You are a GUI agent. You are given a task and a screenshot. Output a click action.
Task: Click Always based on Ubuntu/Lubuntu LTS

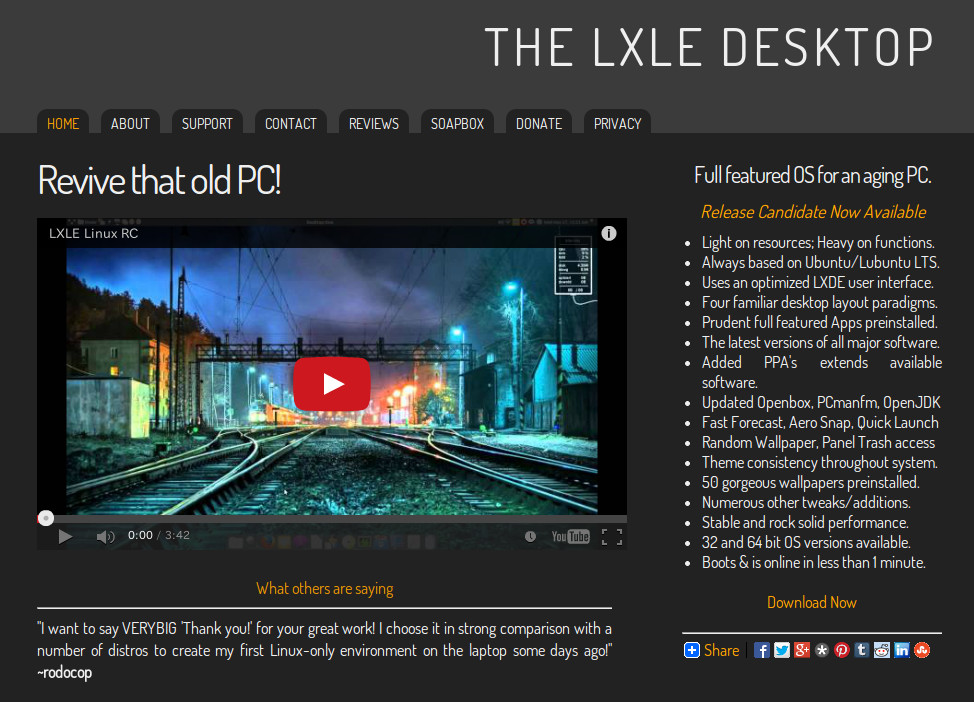click(x=821, y=262)
